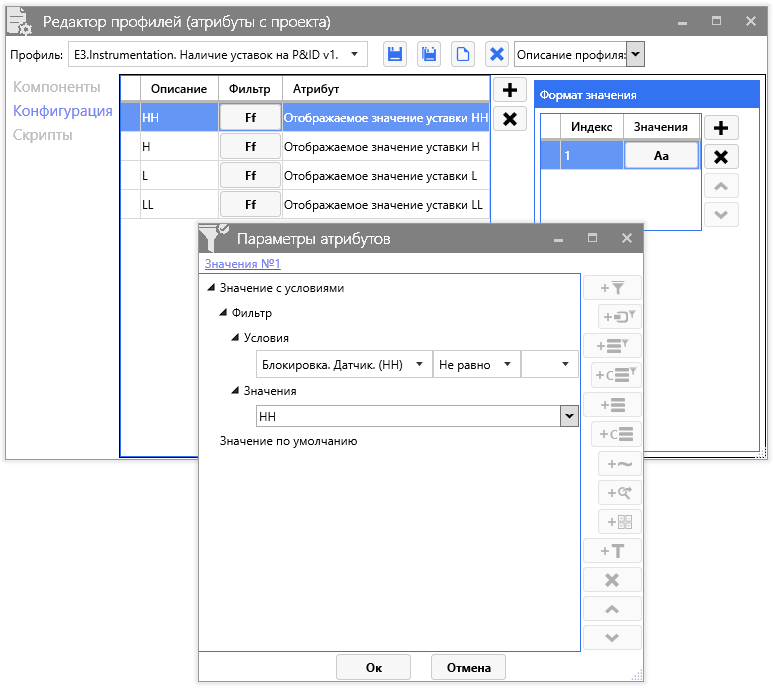The height and width of the screenshot is (688, 773).
Task: Add a value format entry with plus
Action: 721,127
